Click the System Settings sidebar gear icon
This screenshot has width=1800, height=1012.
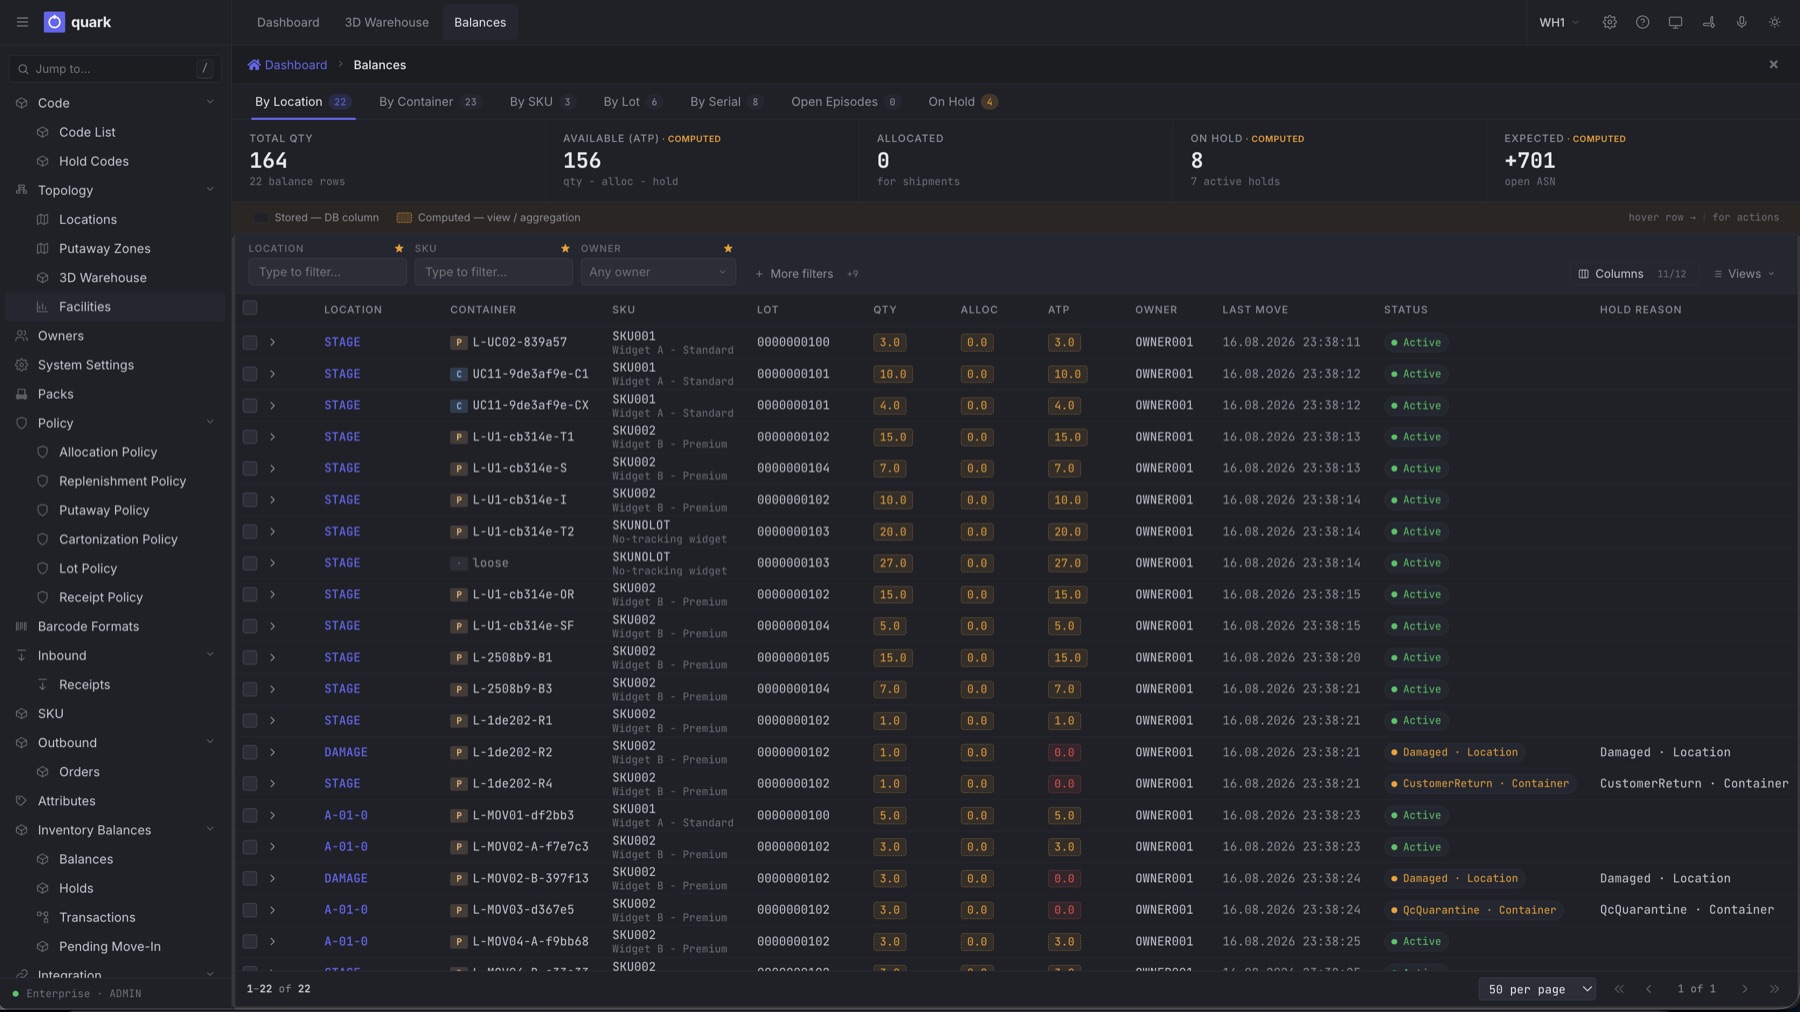[21, 365]
